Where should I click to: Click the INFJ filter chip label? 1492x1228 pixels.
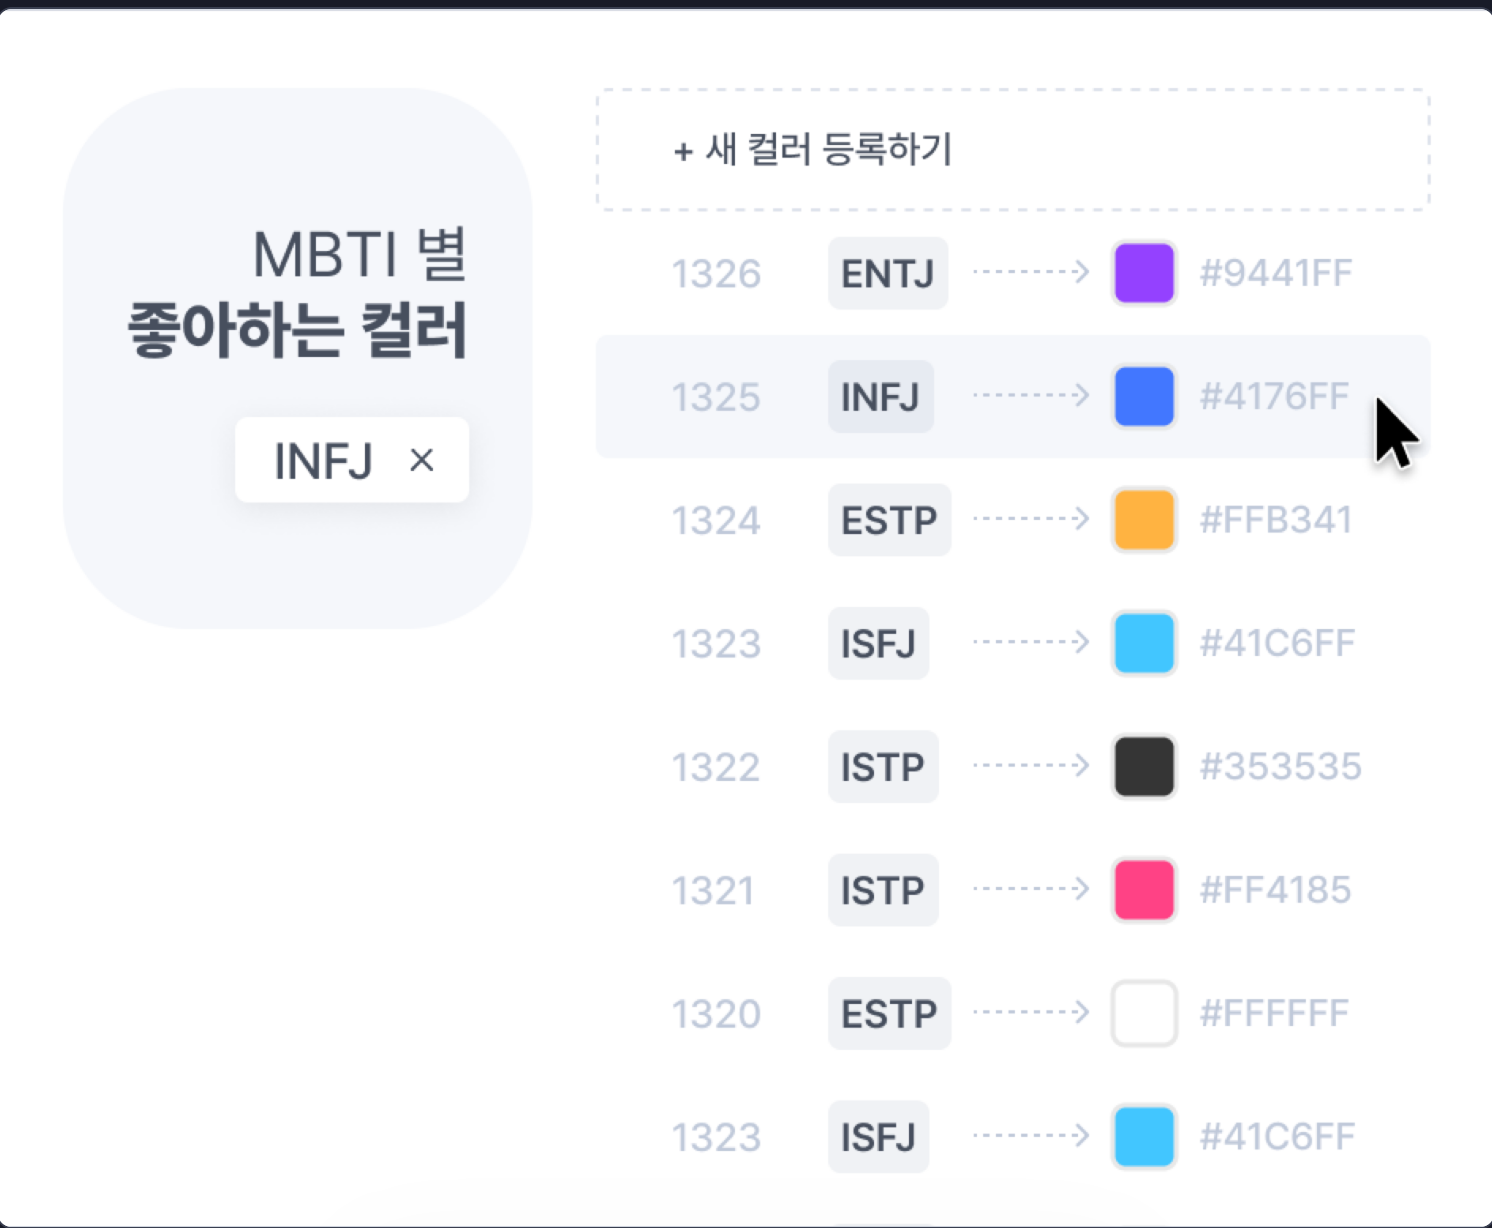coord(323,461)
